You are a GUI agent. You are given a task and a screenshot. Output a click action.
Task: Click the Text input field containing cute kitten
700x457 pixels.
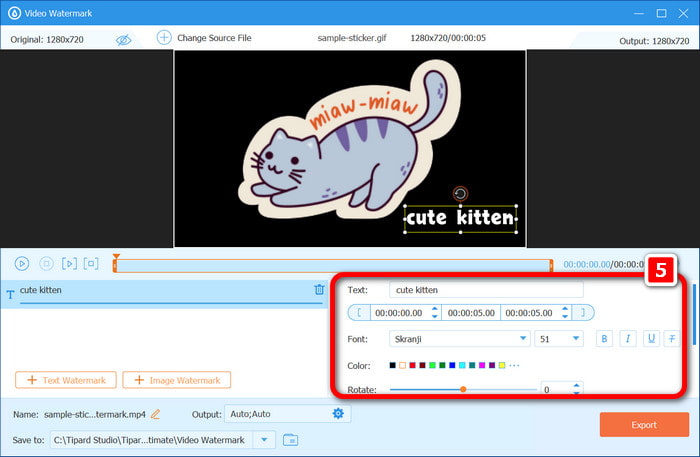coord(486,290)
